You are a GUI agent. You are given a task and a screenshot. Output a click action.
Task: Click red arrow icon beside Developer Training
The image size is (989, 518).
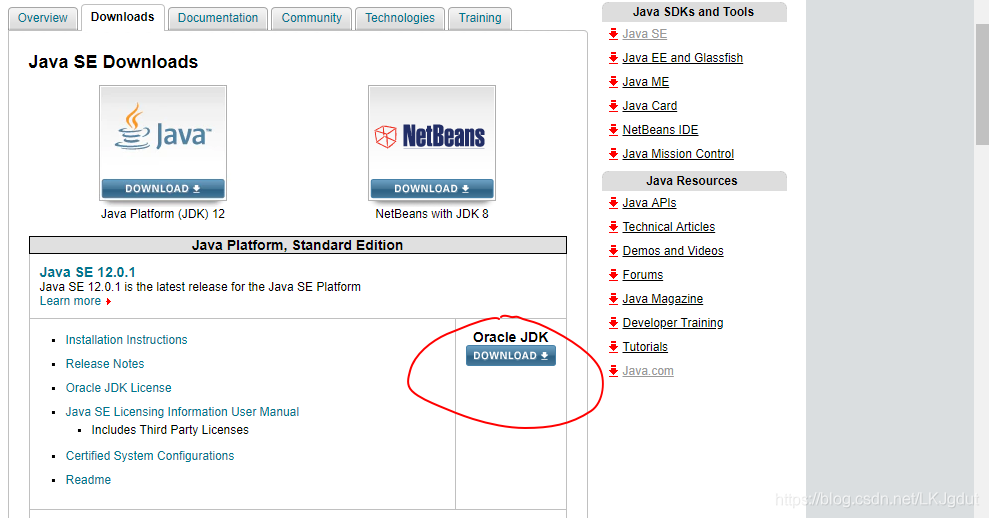pyautogui.click(x=613, y=323)
